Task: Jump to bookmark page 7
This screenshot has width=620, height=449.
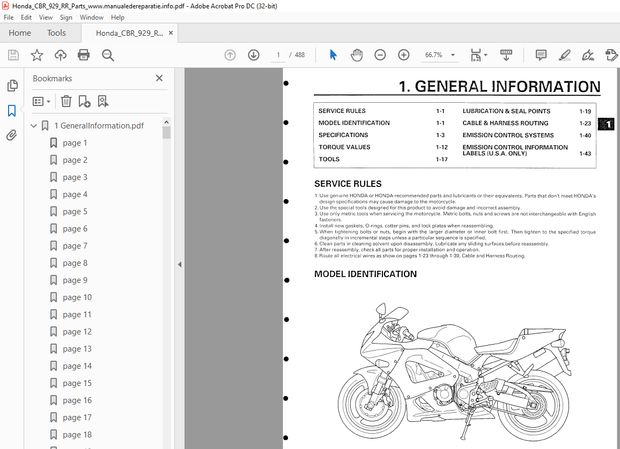Action: coord(75,246)
